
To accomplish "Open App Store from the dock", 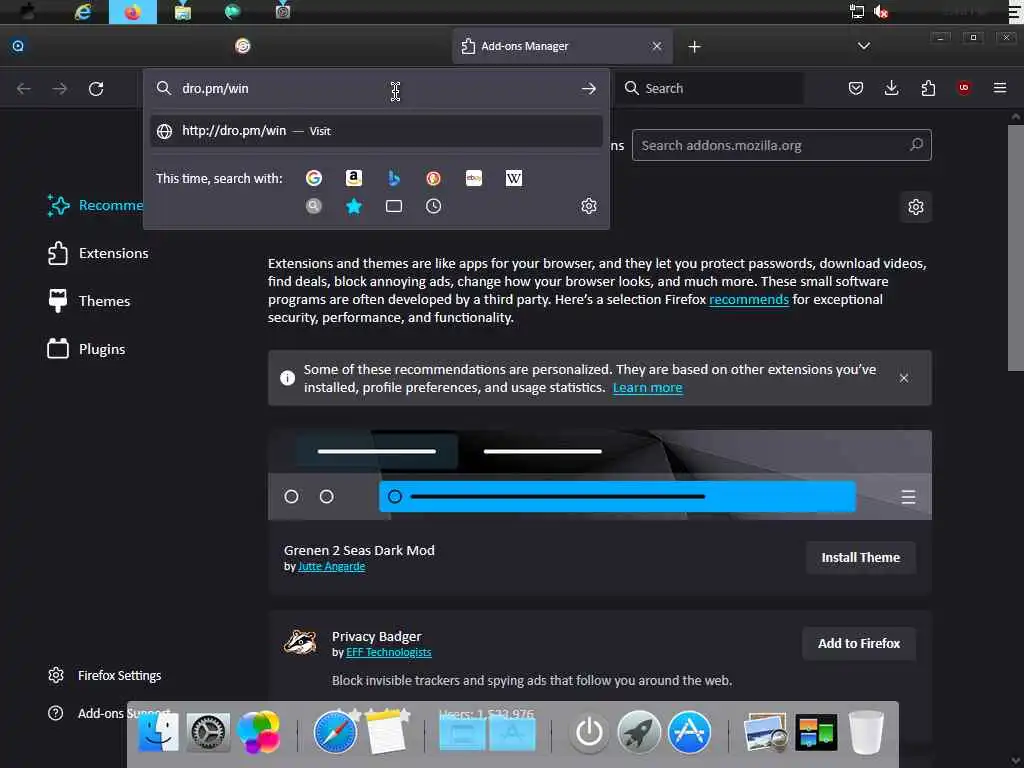I will [689, 733].
